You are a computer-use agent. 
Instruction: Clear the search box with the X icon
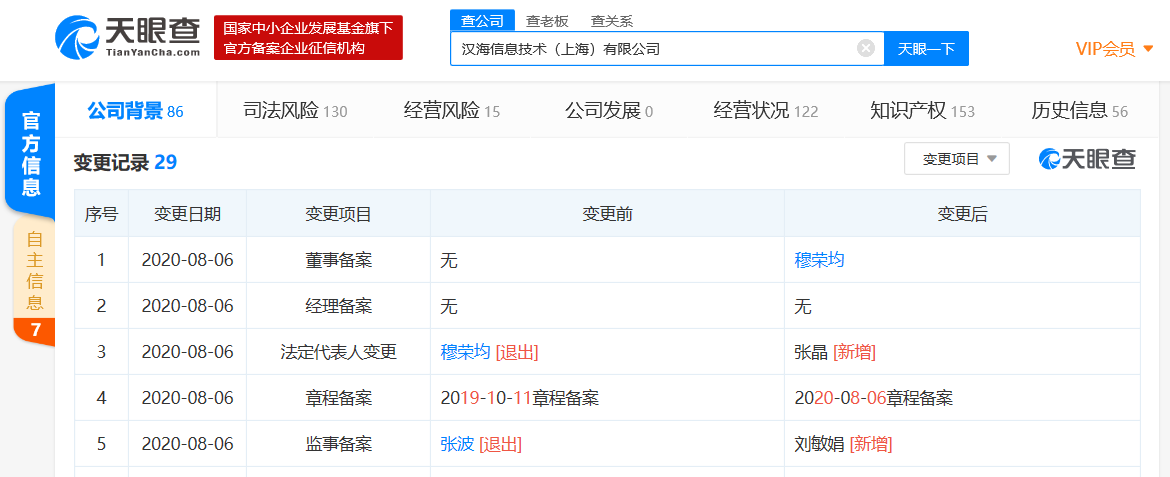pos(866,48)
